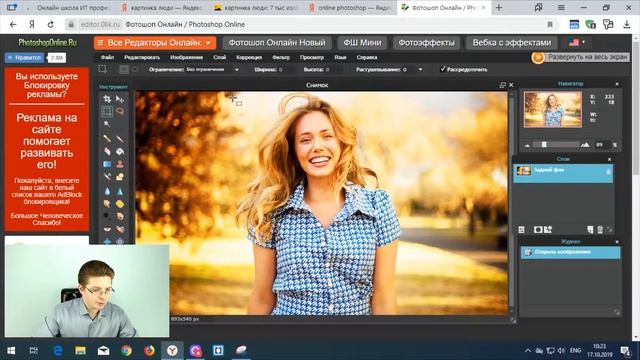640x360 pixels.
Task: Select the Открыть изображение history entry
Action: [x=570, y=252]
